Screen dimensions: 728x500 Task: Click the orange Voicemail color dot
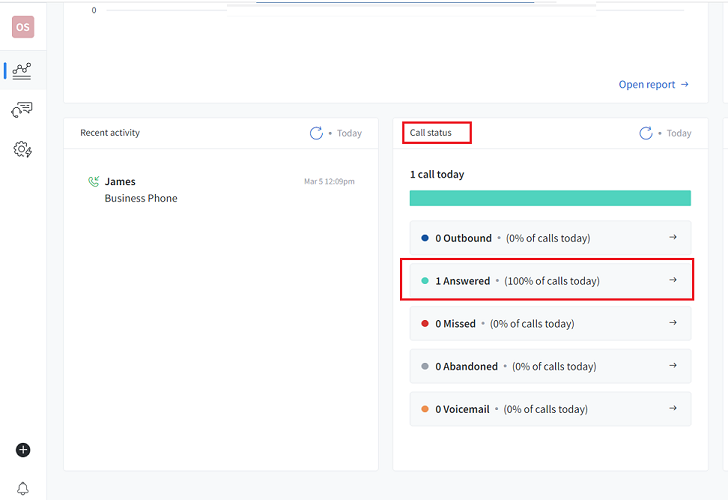tap(425, 409)
